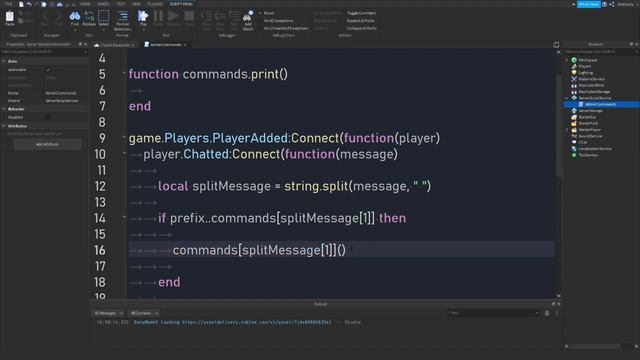Viewport: 640px width, 360px height.
Task: Click the navigate Back arrow icon
Action: 44,16
